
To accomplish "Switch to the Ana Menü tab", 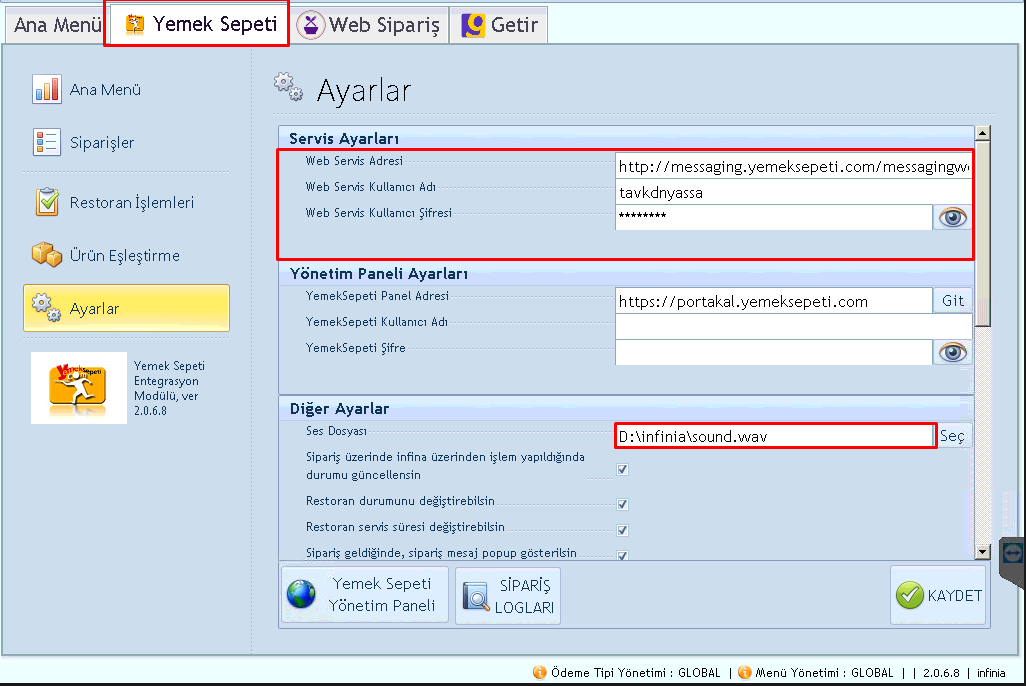I will tap(57, 25).
